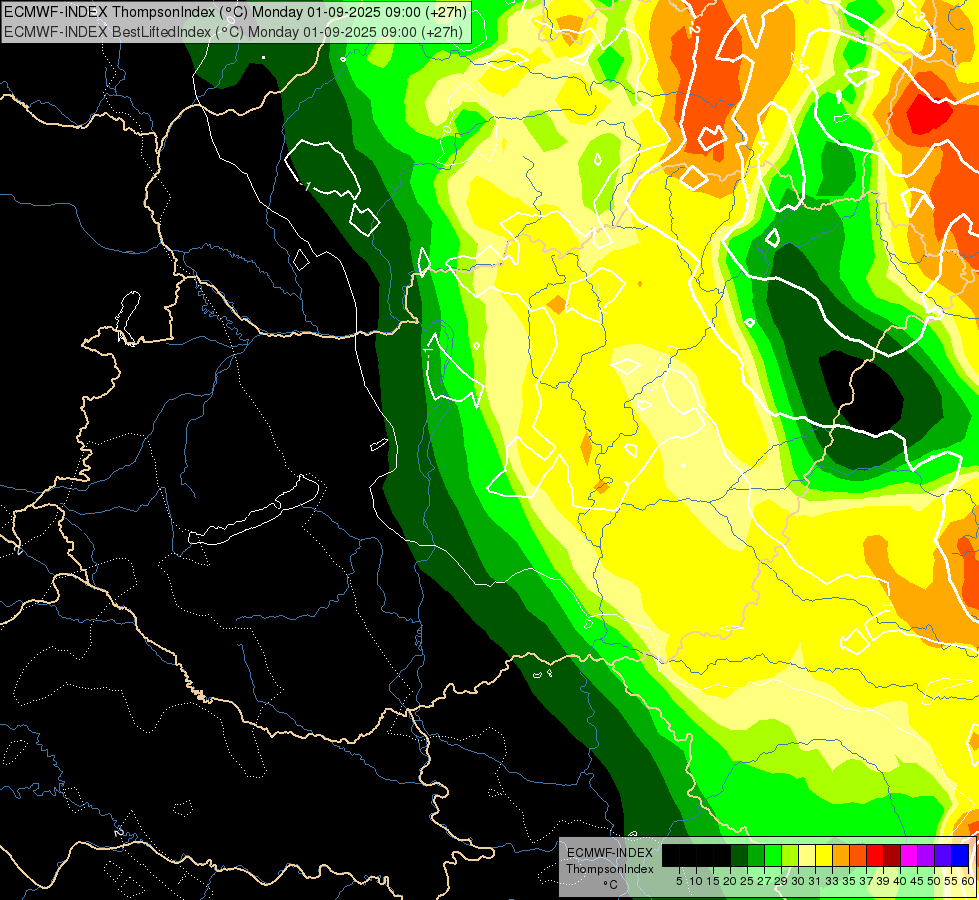979x900 pixels.
Task: Select the orange-red 35-37 legend swatch
Action: click(x=858, y=855)
